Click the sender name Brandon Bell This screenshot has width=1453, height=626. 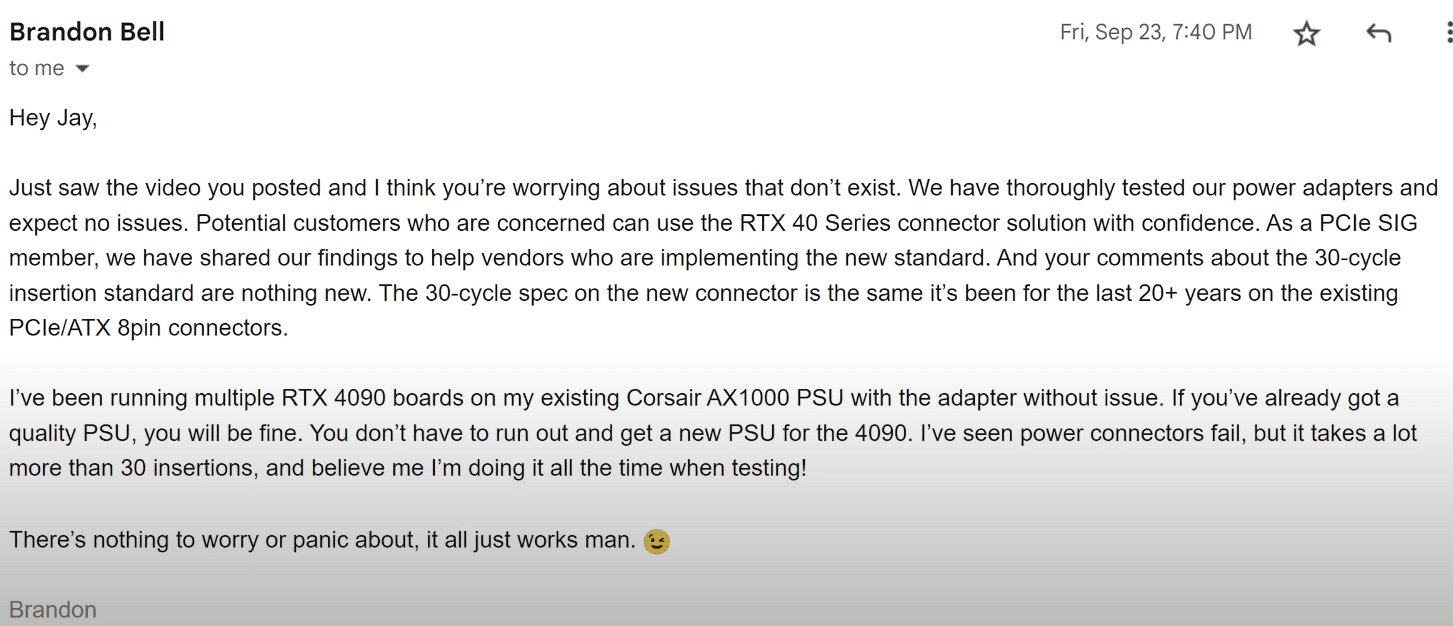pos(87,32)
